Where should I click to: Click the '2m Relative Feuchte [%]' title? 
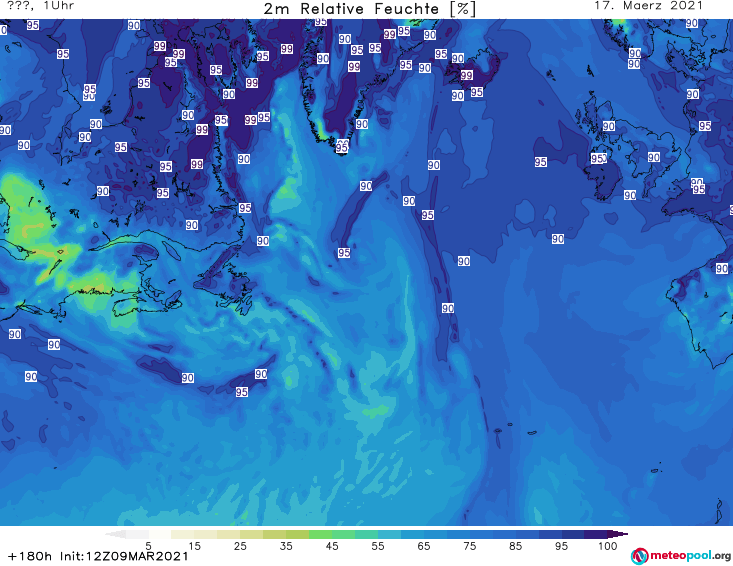pyautogui.click(x=370, y=9)
